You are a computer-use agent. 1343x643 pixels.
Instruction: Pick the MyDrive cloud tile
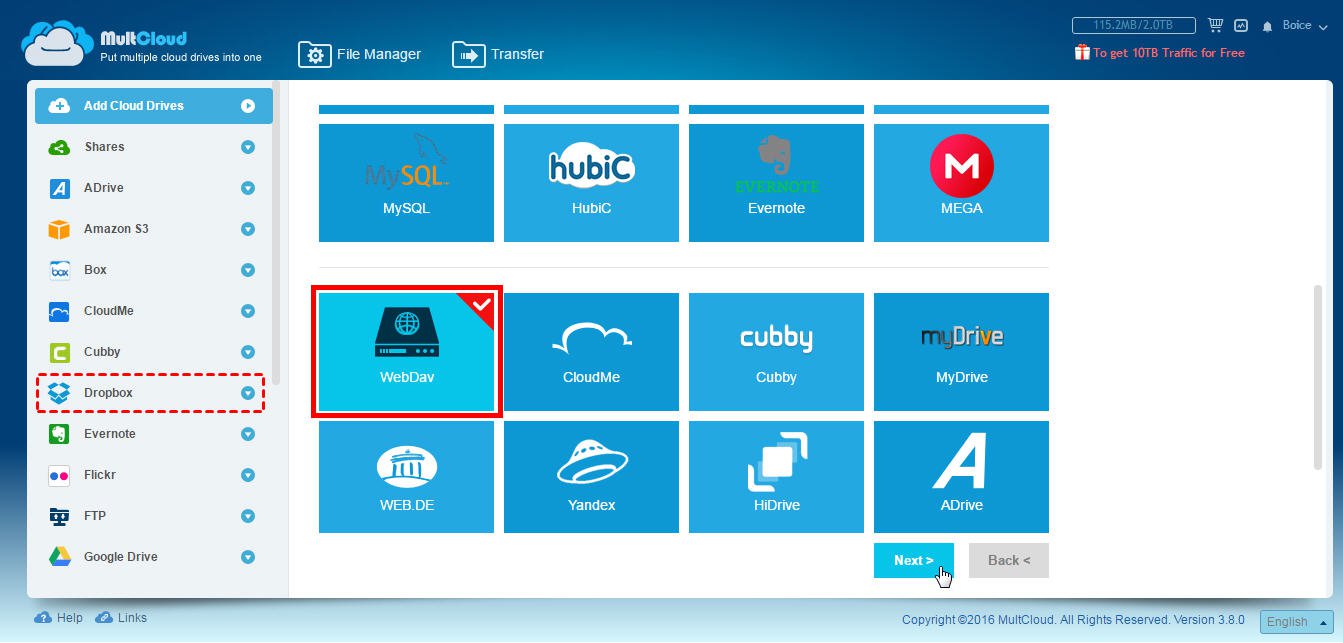coord(961,351)
